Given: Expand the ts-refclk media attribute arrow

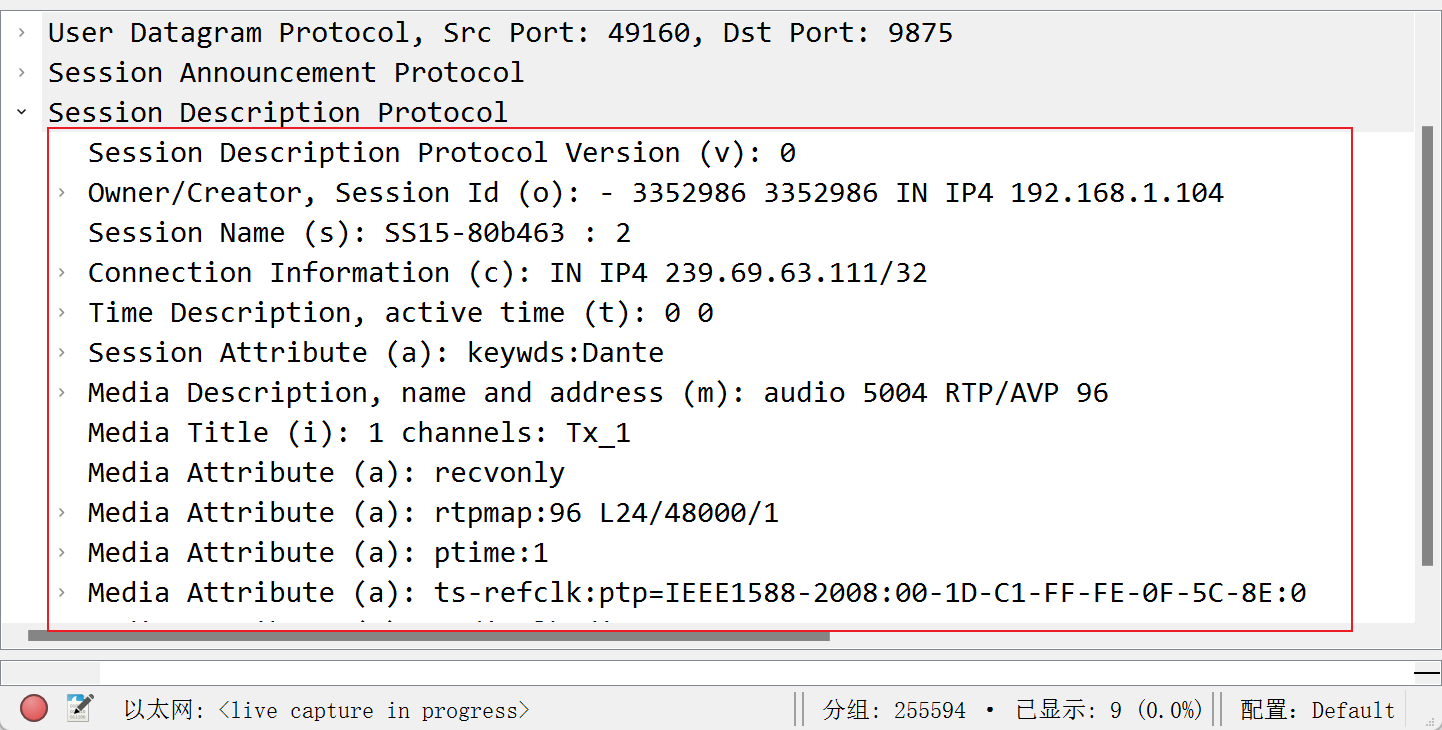Looking at the screenshot, I should [x=62, y=593].
